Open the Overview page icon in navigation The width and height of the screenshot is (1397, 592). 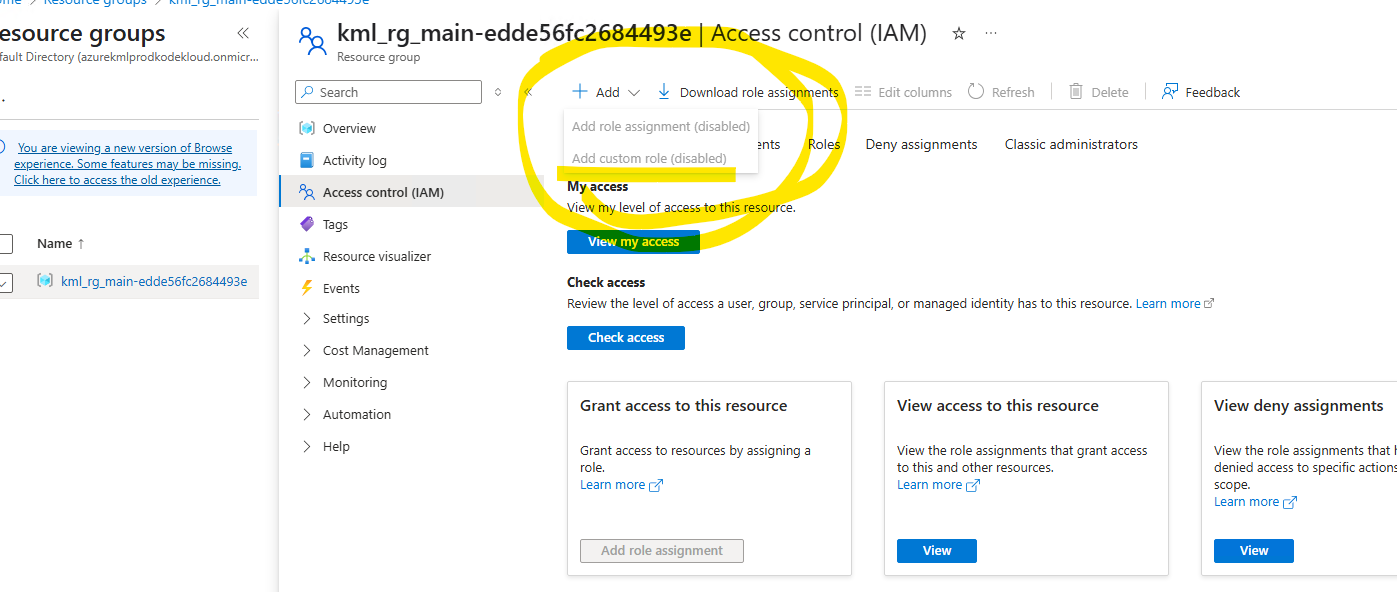pos(307,128)
